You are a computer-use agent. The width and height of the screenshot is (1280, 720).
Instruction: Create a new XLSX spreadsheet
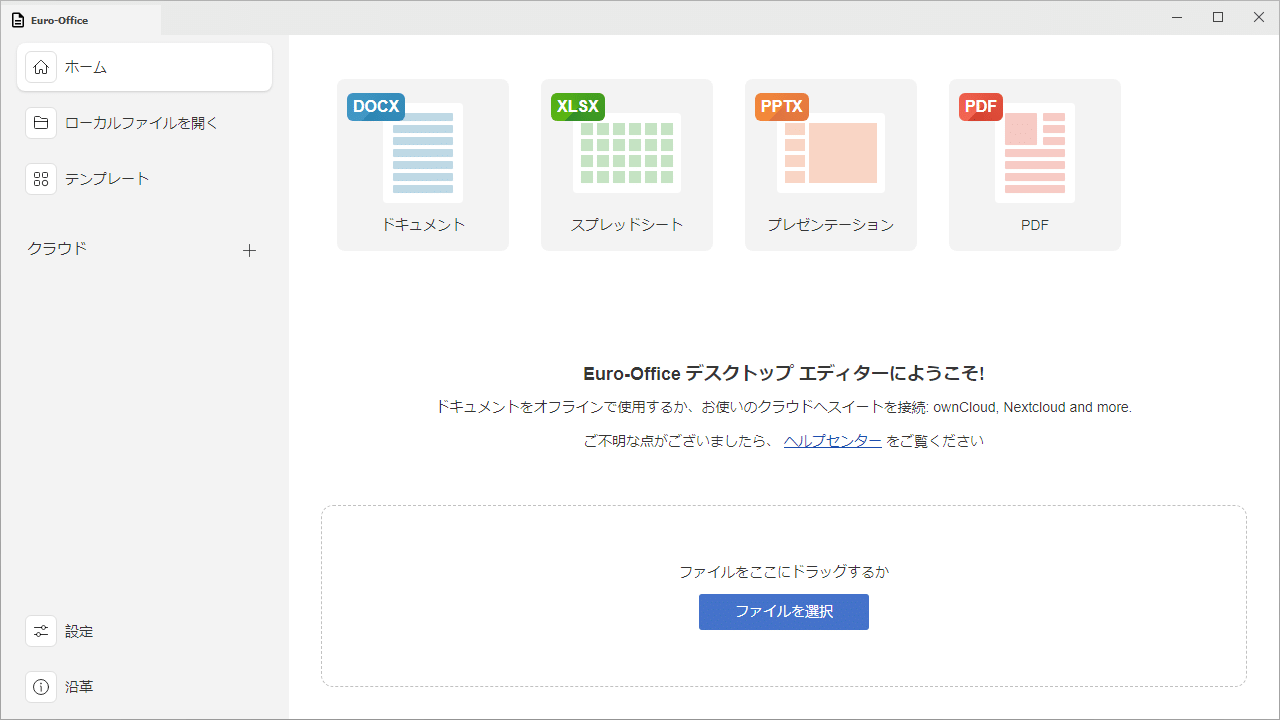(x=627, y=165)
